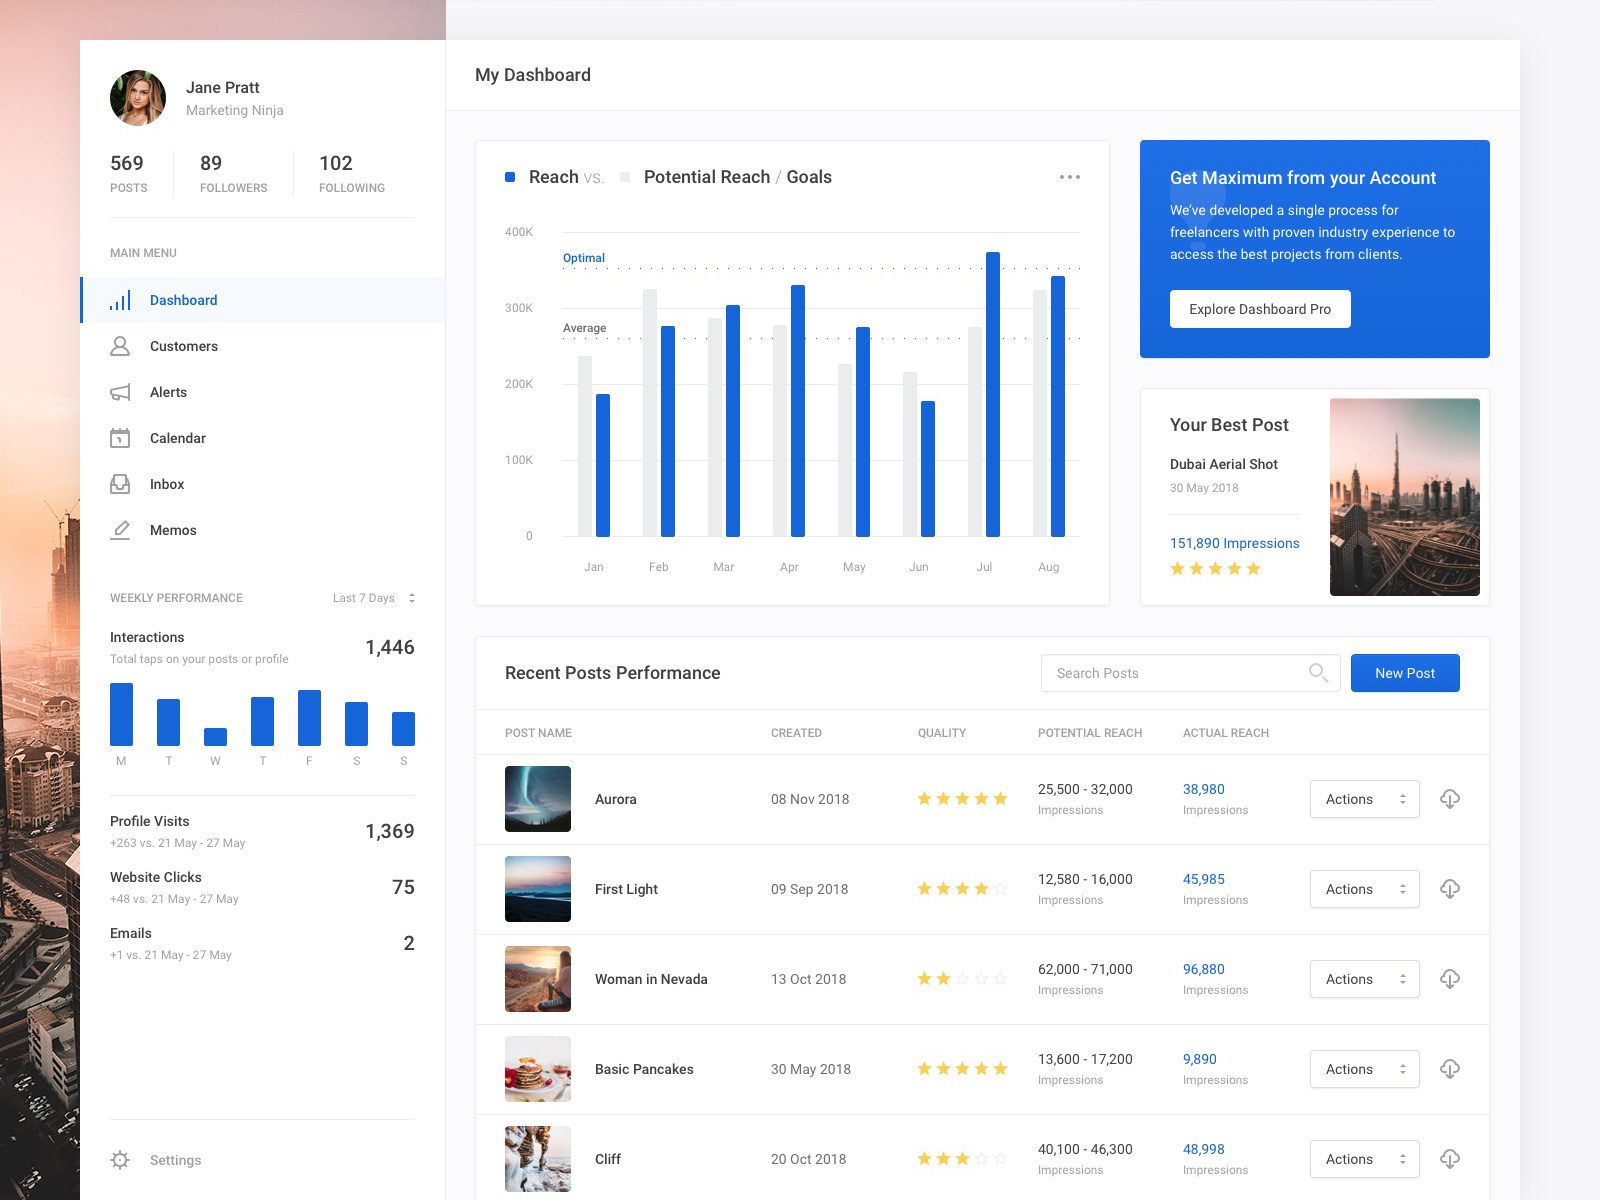Viewport: 1600px width, 1200px height.
Task: Click the magnifier icon in Search Posts
Action: [x=1318, y=673]
